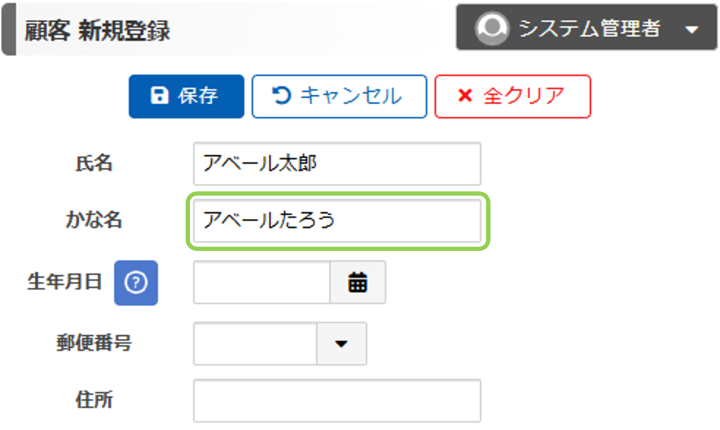The height and width of the screenshot is (430, 720).
Task: Focus the 氏名 text field
Action: click(336, 164)
